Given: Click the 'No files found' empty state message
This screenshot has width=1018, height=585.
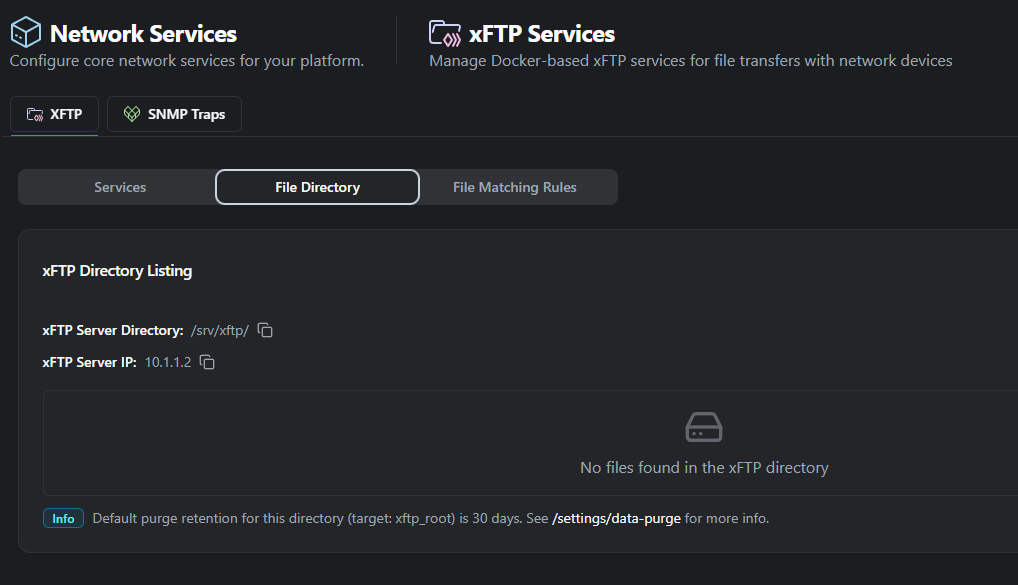Looking at the screenshot, I should pos(703,467).
